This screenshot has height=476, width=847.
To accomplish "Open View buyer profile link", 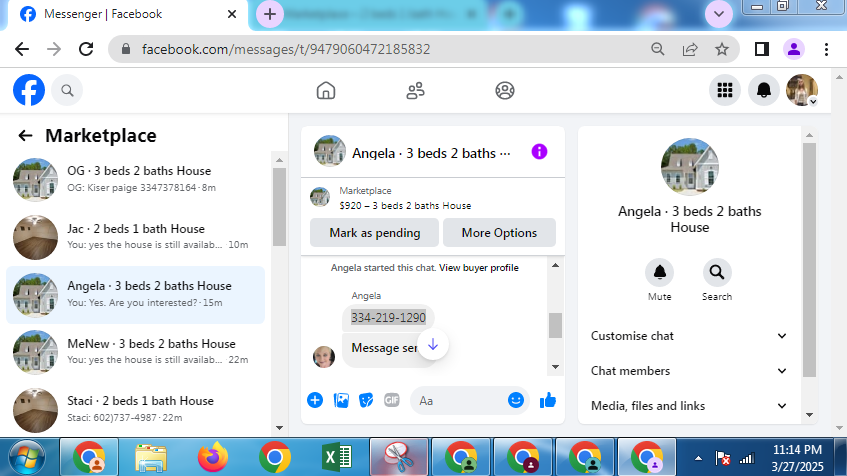I will [x=479, y=267].
